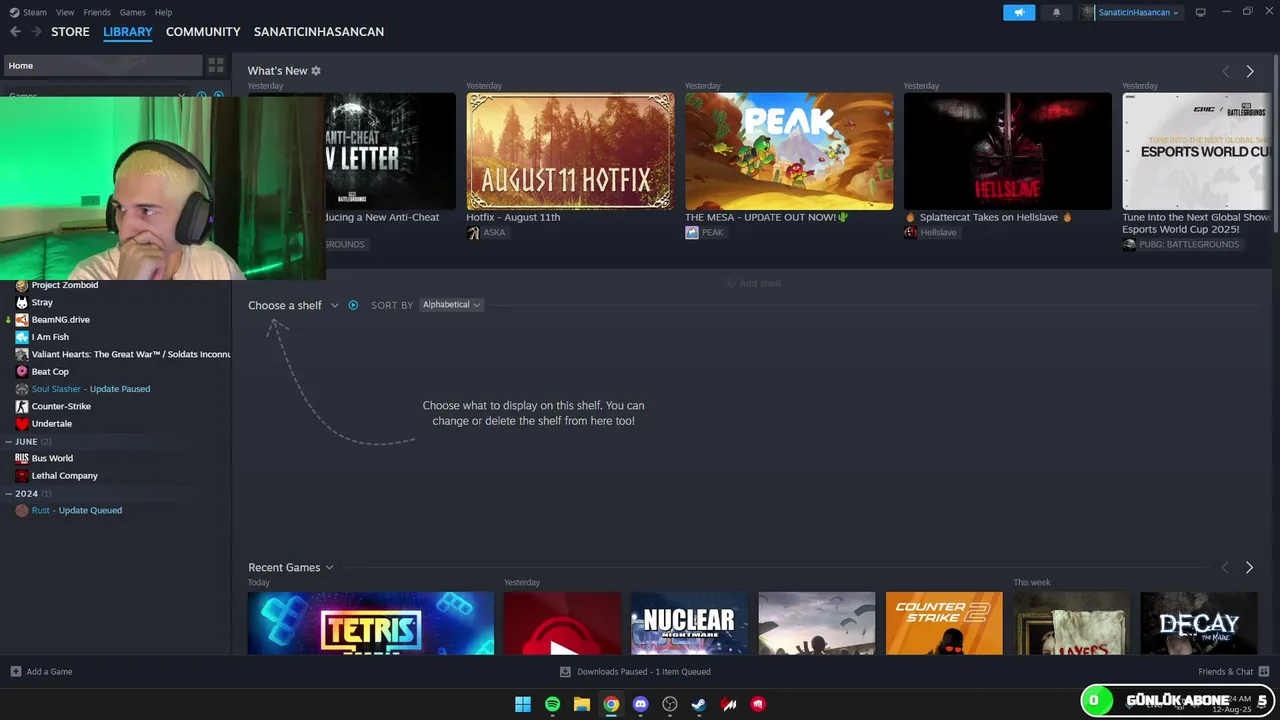Click the Stray game icon
The width and height of the screenshot is (1280, 720).
point(22,302)
